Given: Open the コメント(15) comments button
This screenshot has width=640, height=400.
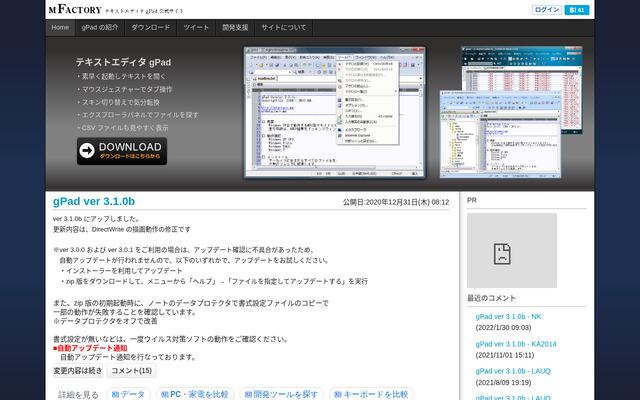Looking at the screenshot, I should point(131,371).
